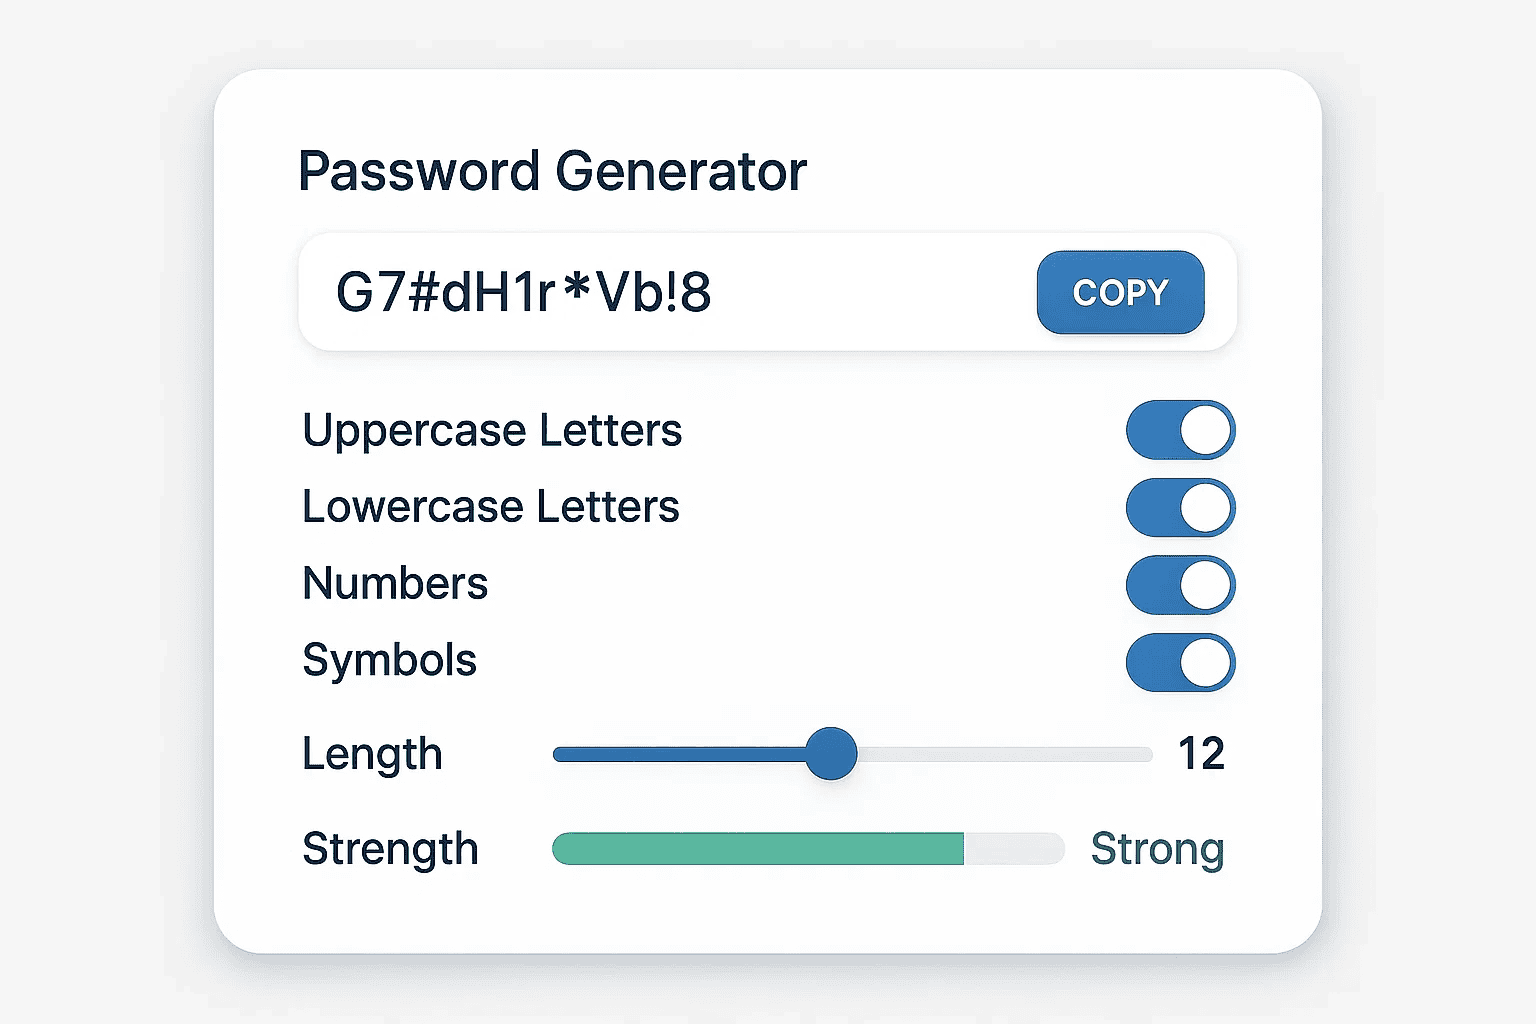Turn off the Lowercase Letters switch
This screenshot has height=1024, width=1536.
1180,508
